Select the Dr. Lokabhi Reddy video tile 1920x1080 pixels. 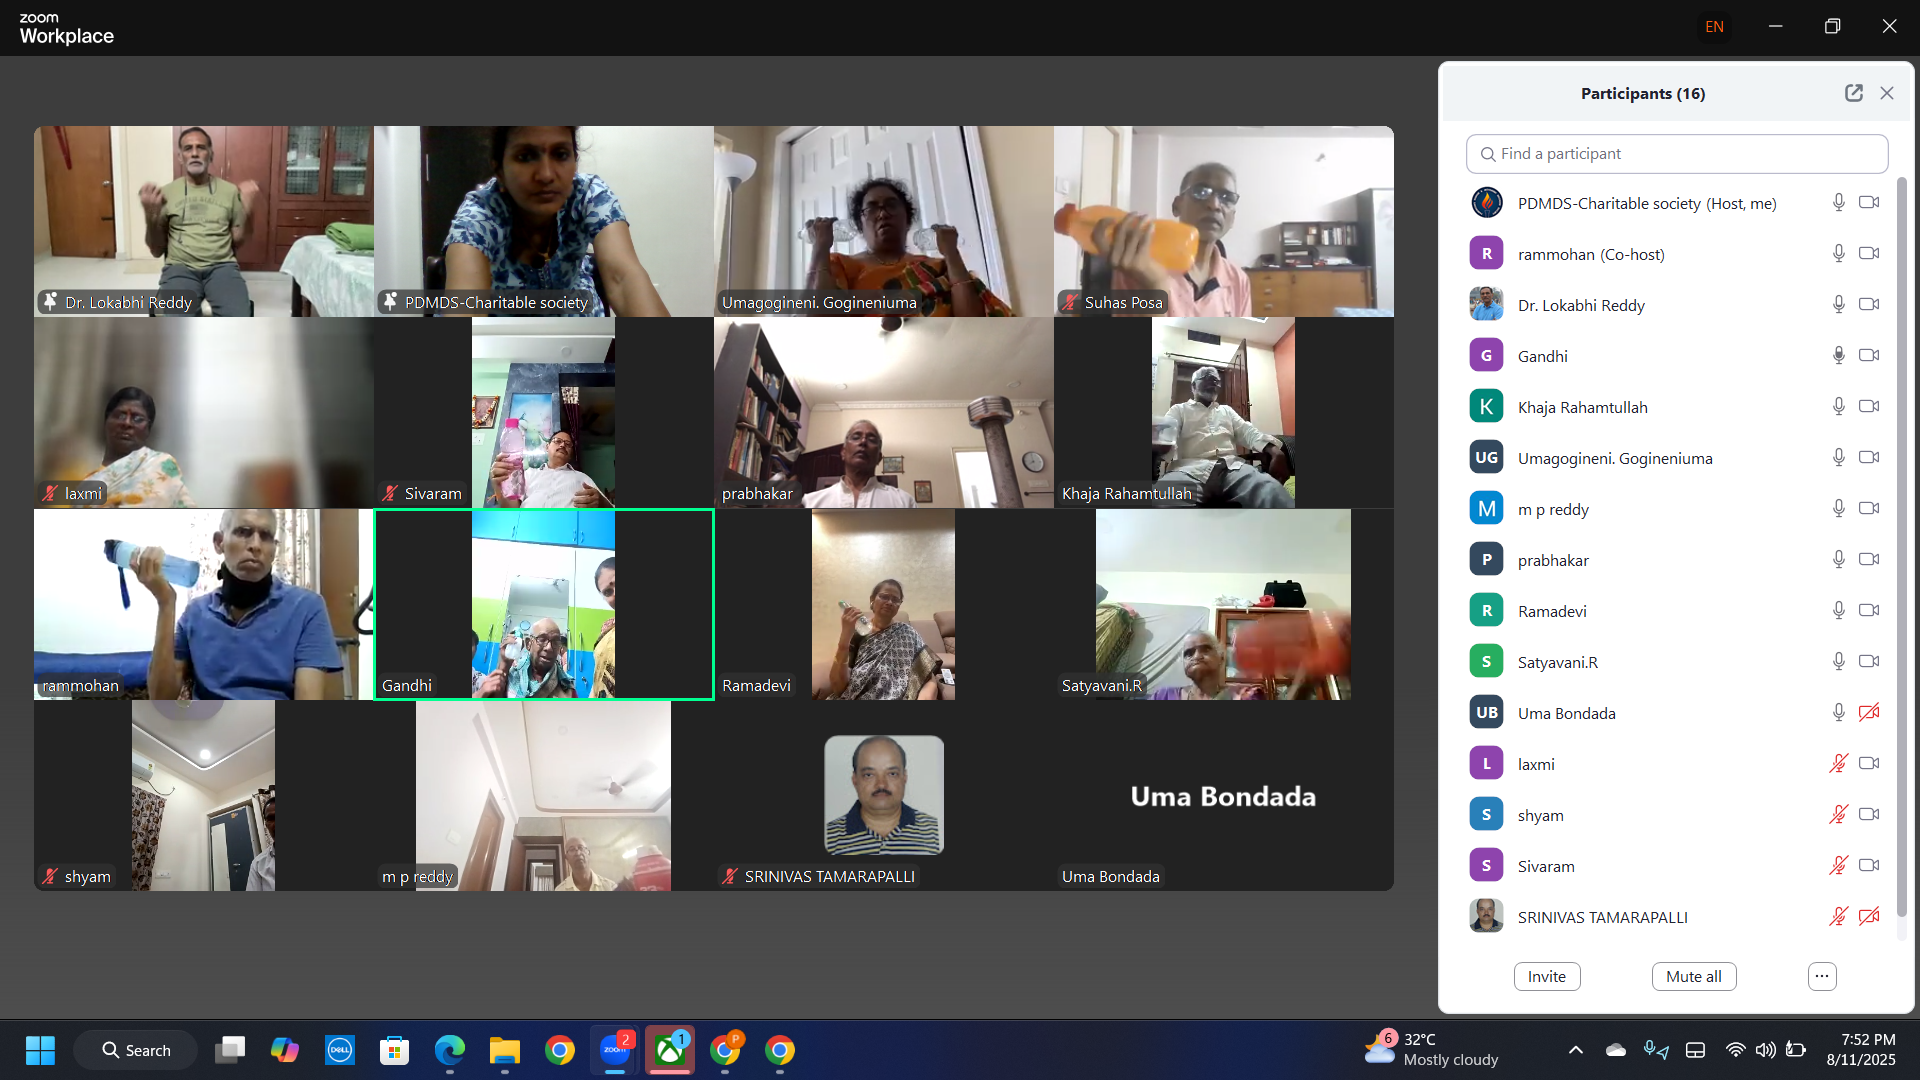pyautogui.click(x=204, y=221)
